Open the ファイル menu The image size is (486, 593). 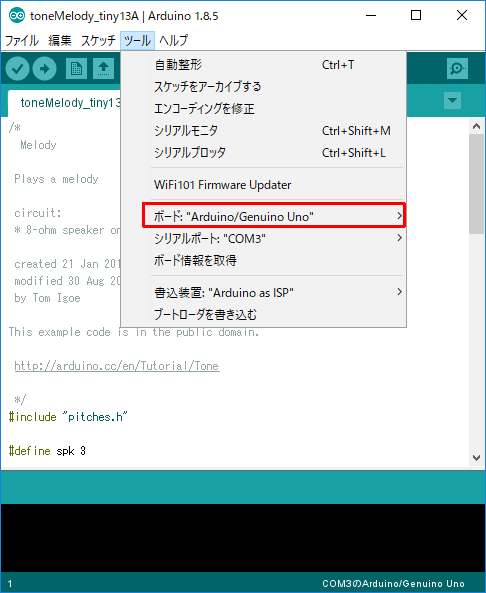click(x=22, y=40)
